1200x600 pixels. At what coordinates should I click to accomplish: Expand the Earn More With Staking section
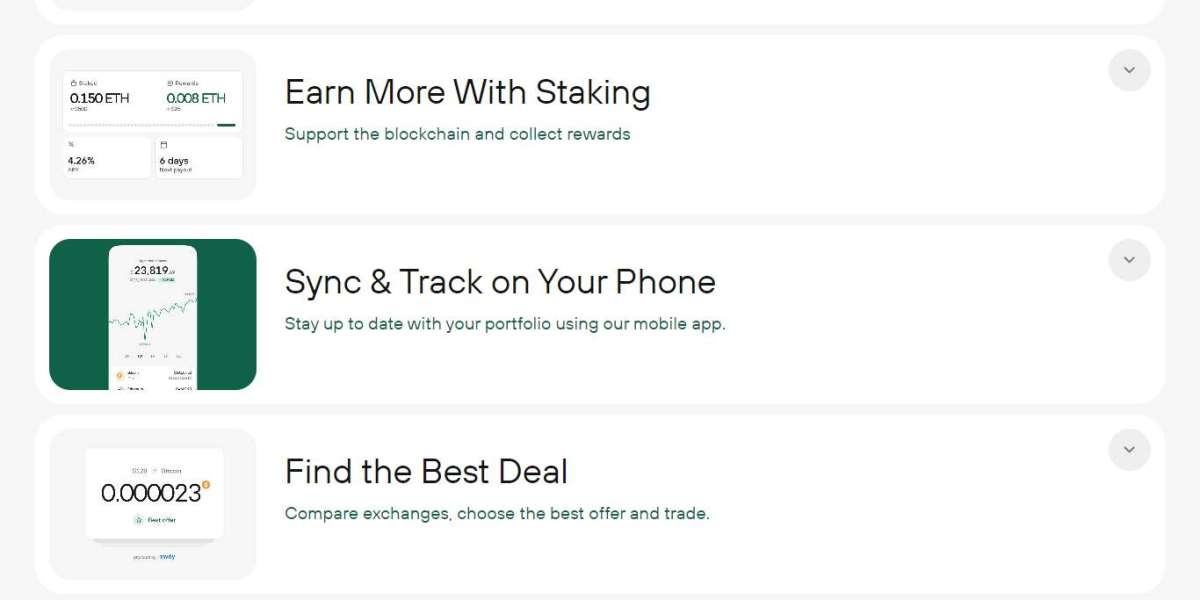[x=1129, y=70]
